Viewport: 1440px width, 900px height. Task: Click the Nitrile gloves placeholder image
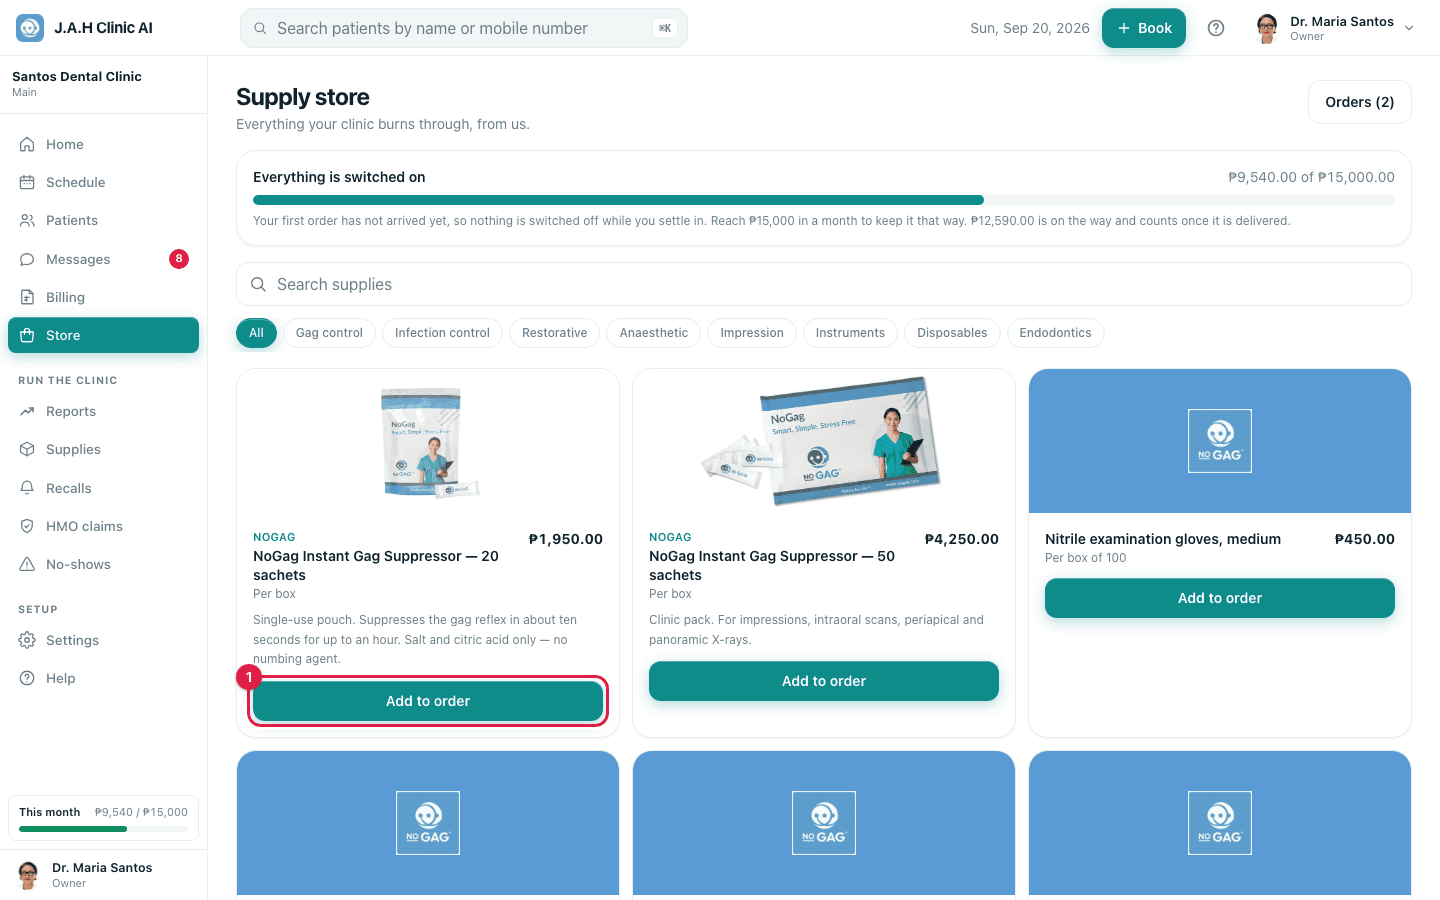click(1220, 441)
